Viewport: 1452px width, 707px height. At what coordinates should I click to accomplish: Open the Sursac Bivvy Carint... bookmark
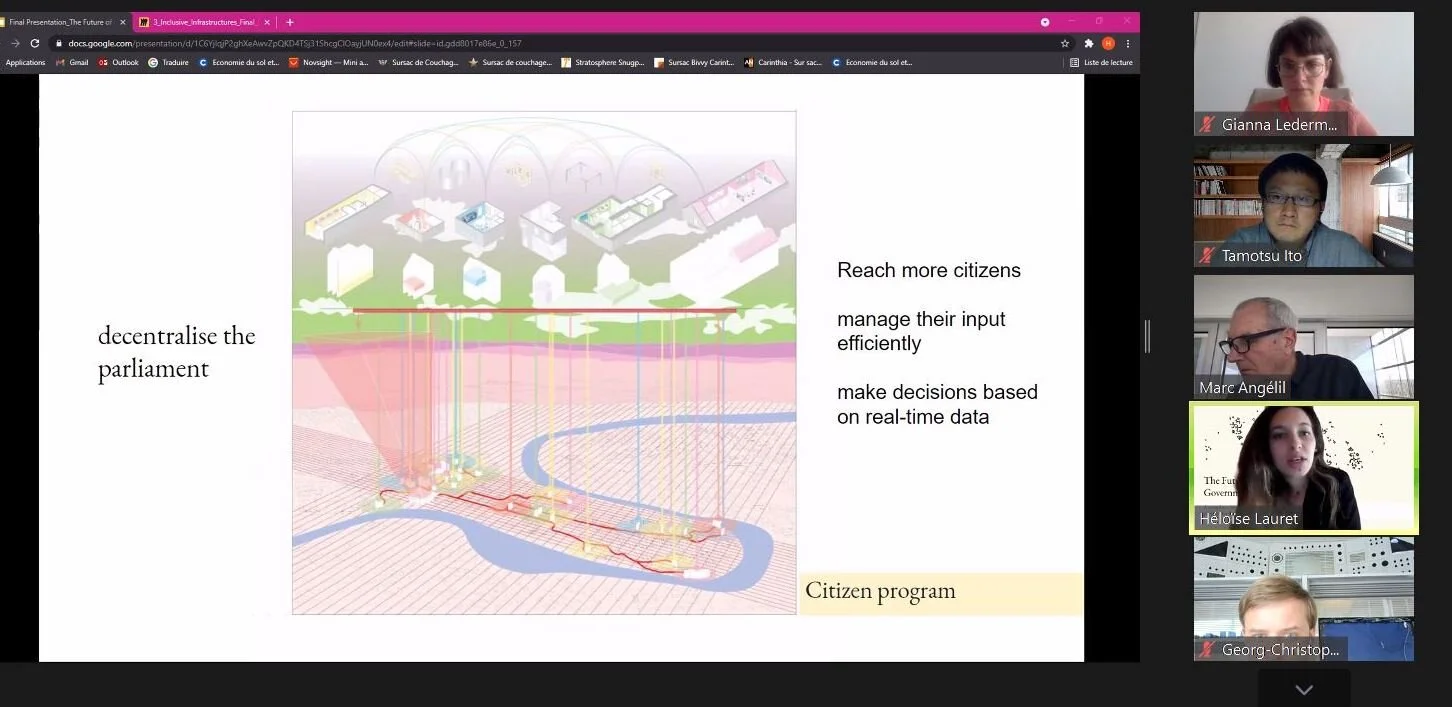click(x=694, y=62)
